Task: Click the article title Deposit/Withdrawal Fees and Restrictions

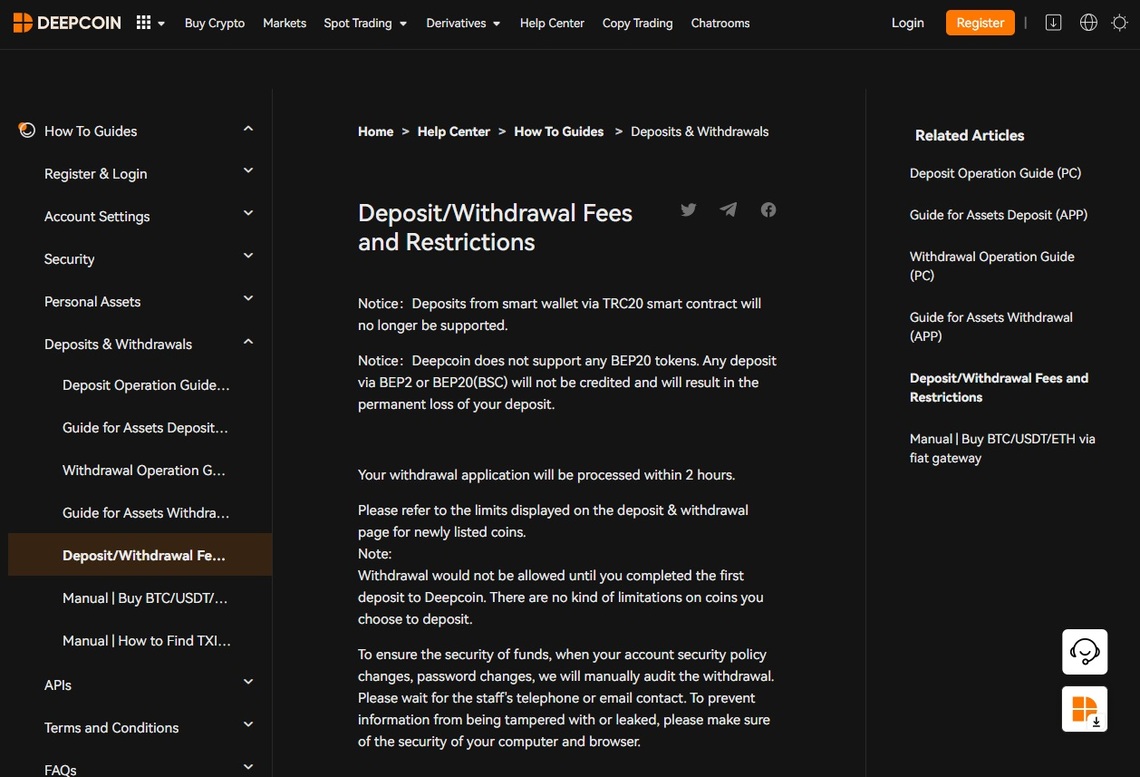Action: 495,228
